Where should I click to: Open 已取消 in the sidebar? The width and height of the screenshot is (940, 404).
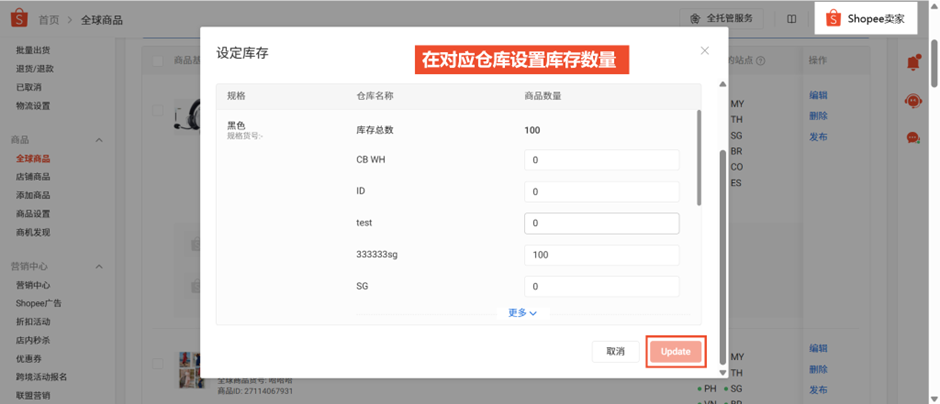[x=29, y=88]
